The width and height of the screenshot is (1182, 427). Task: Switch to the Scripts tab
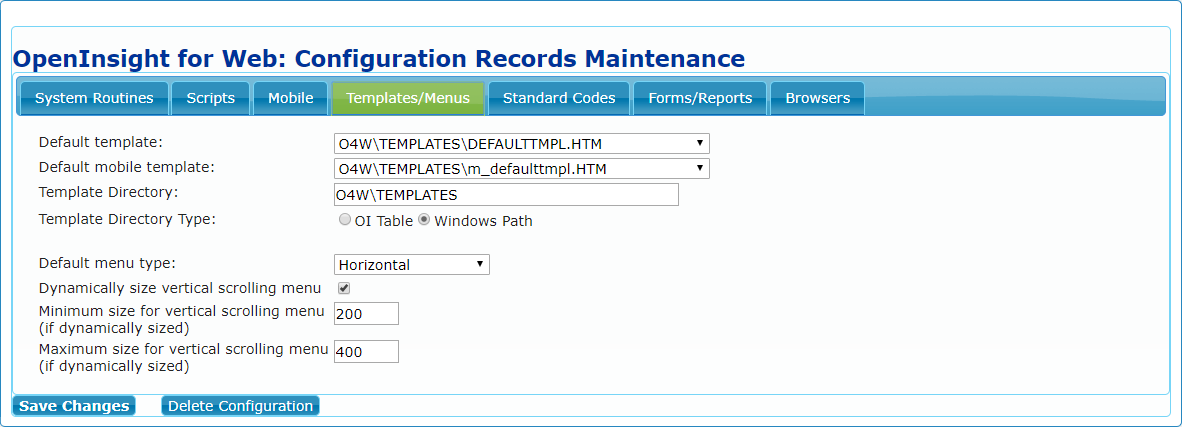tap(210, 98)
